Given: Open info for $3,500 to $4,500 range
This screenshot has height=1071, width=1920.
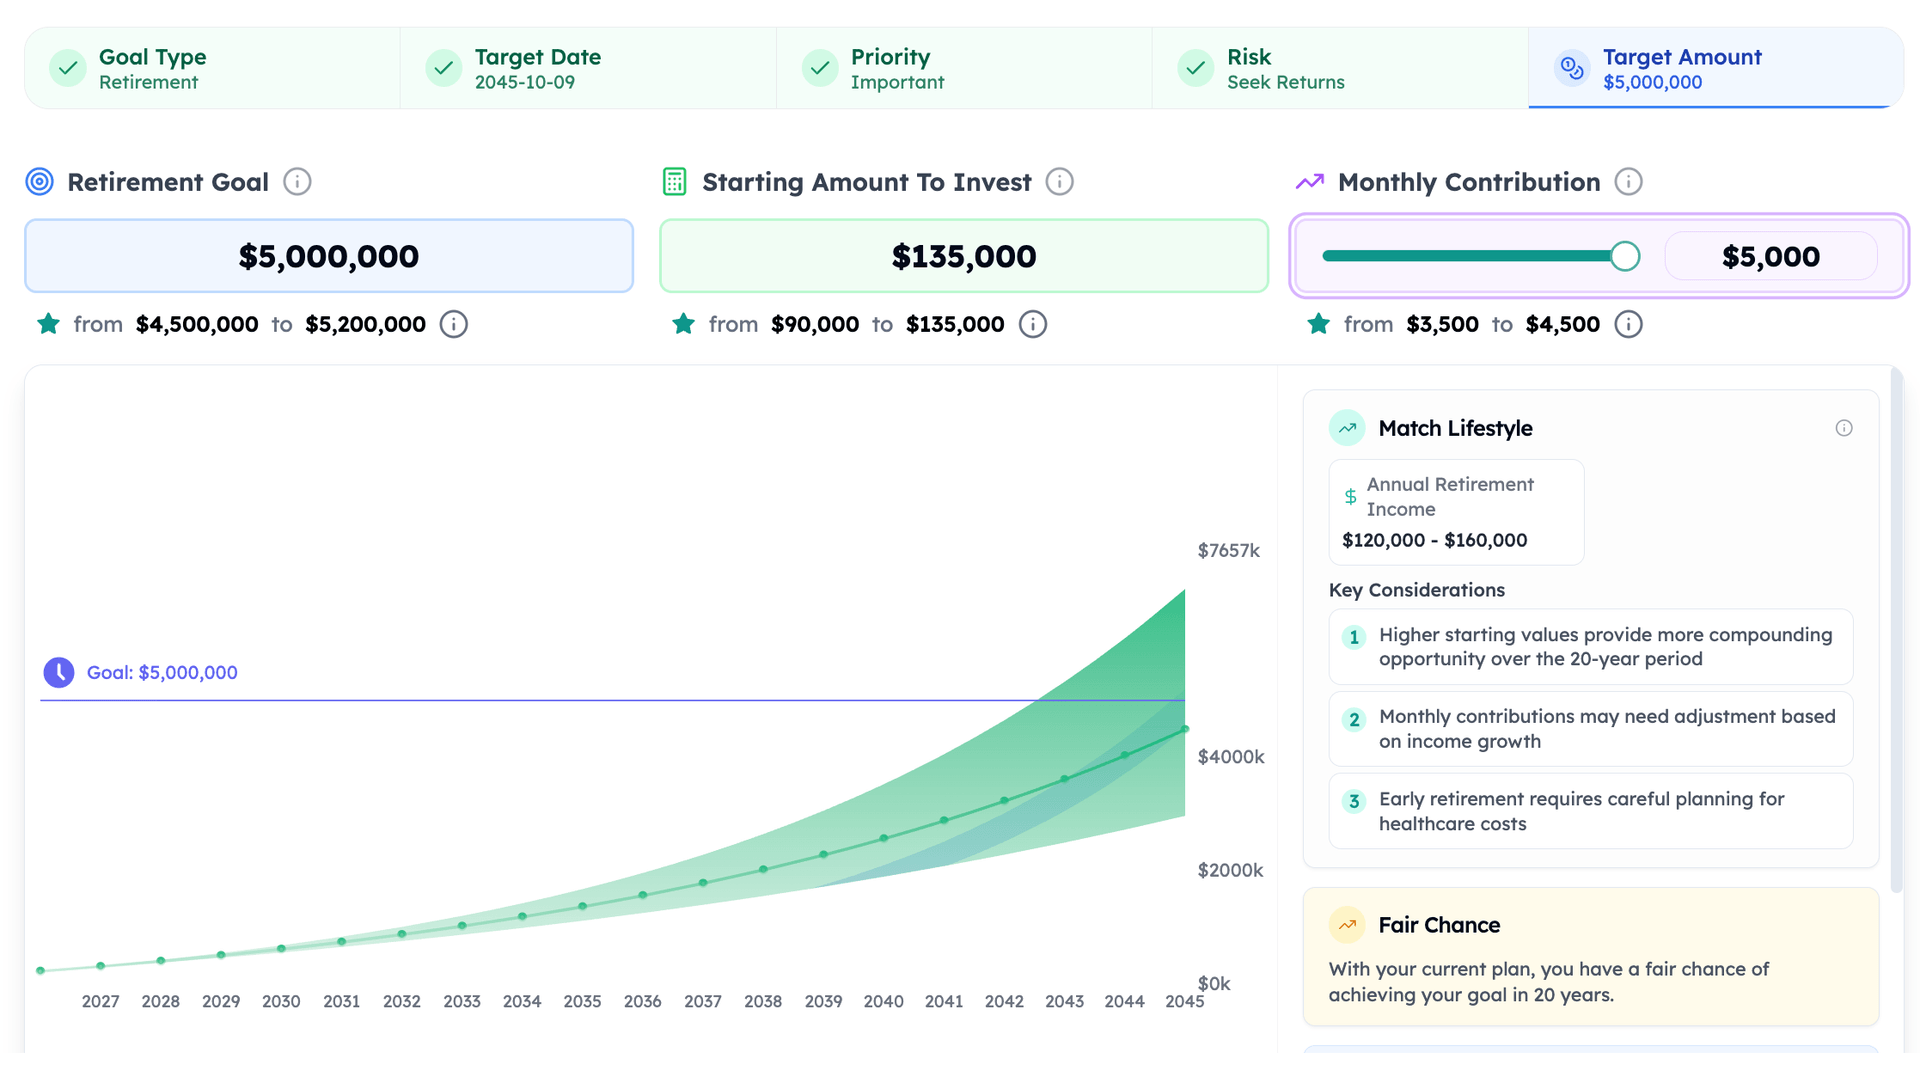Looking at the screenshot, I should tap(1628, 325).
